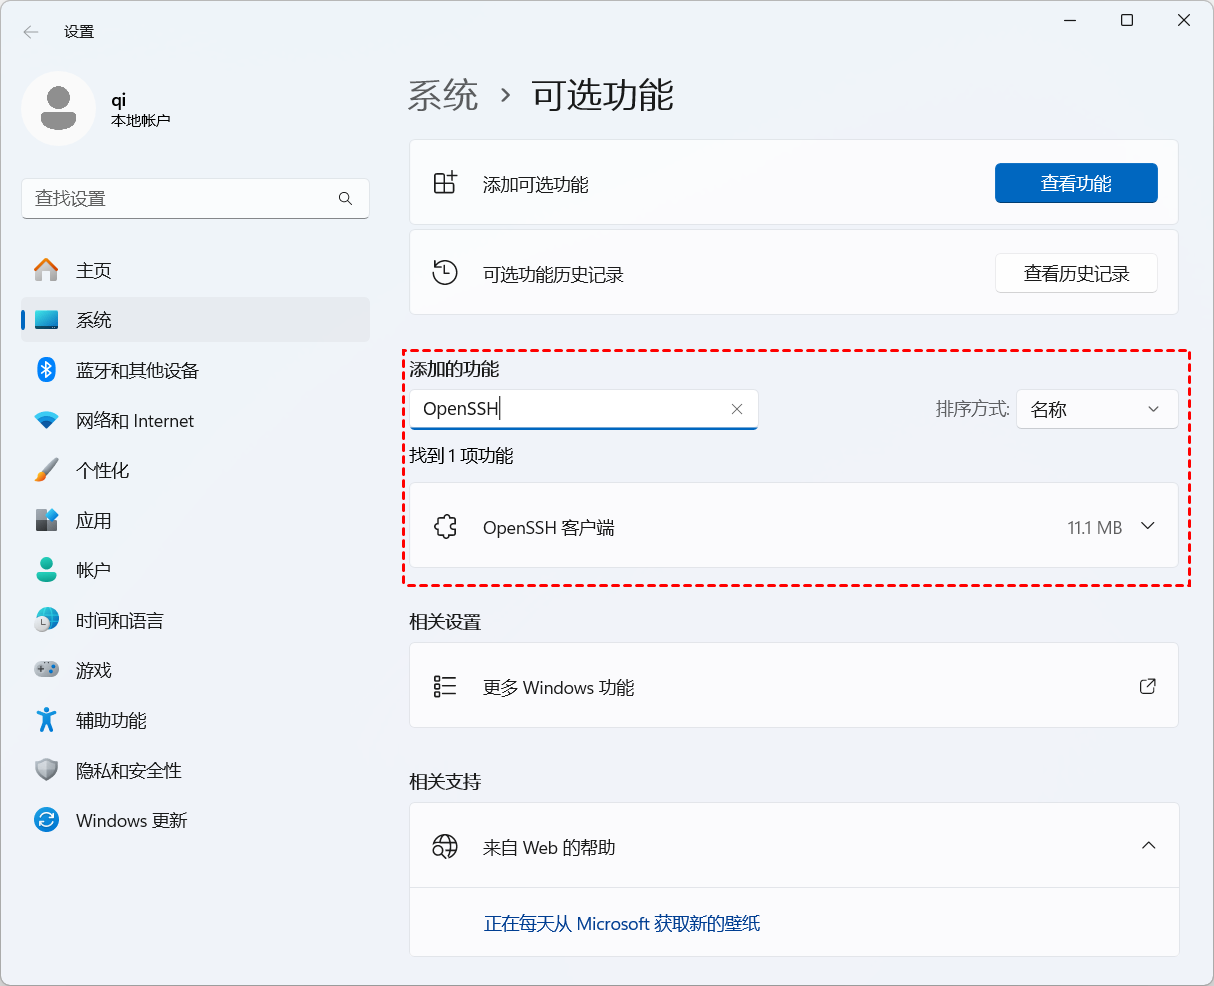The image size is (1214, 986).
Task: Go to 应用 settings
Action: click(x=195, y=520)
